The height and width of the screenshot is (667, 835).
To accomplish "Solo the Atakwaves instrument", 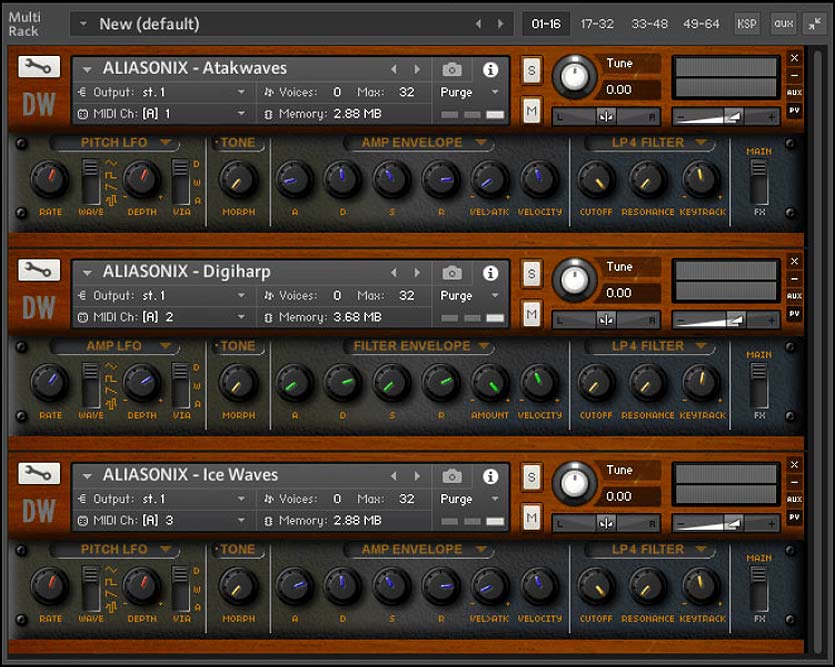I will (530, 70).
